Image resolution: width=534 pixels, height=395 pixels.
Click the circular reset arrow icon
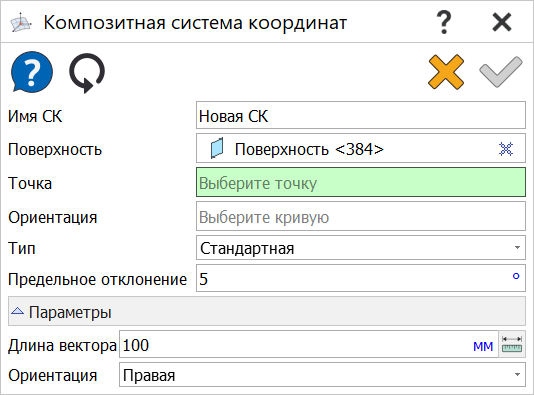tap(87, 73)
